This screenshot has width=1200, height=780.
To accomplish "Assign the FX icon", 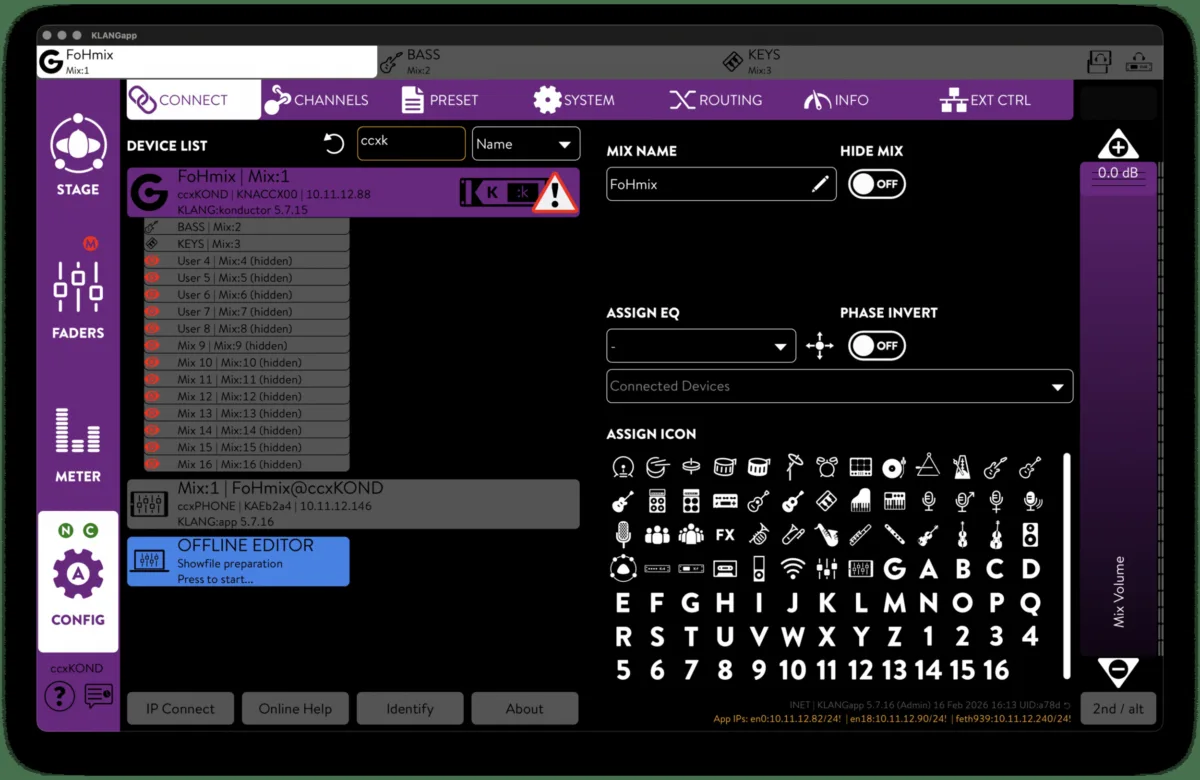I will (x=725, y=535).
